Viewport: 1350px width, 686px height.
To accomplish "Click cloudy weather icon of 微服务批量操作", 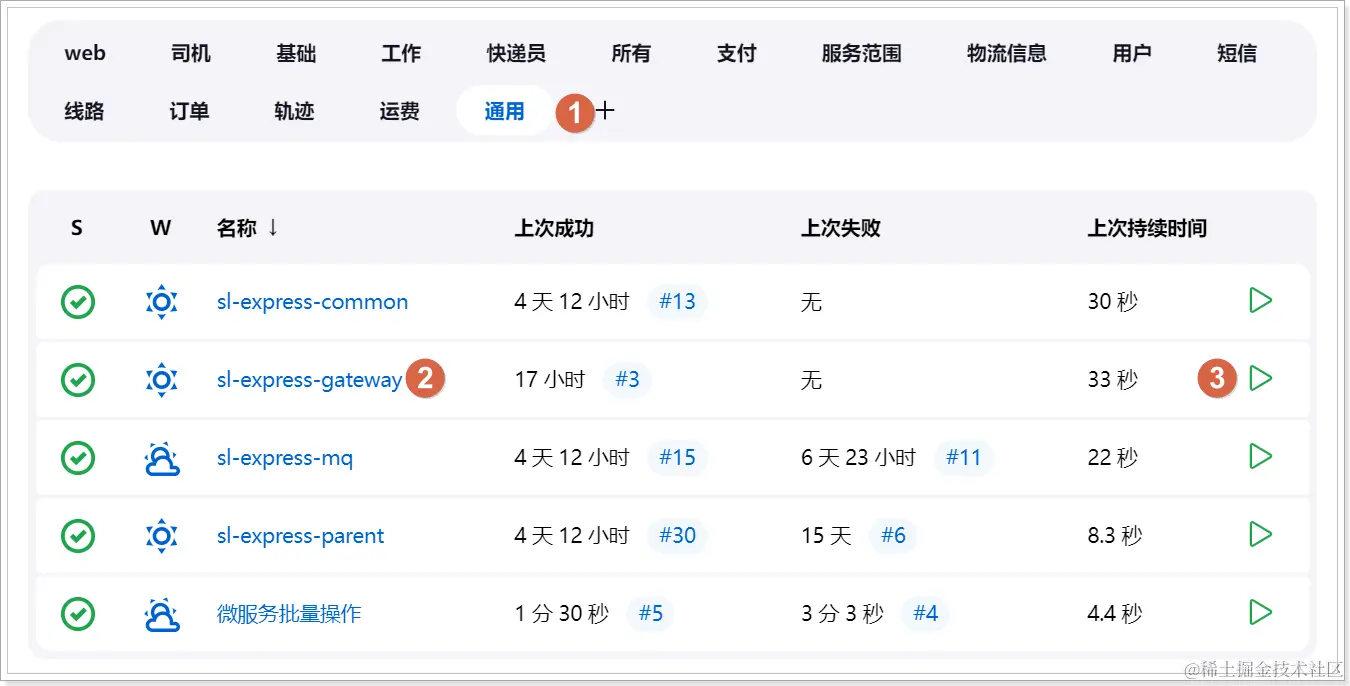I will (x=161, y=613).
